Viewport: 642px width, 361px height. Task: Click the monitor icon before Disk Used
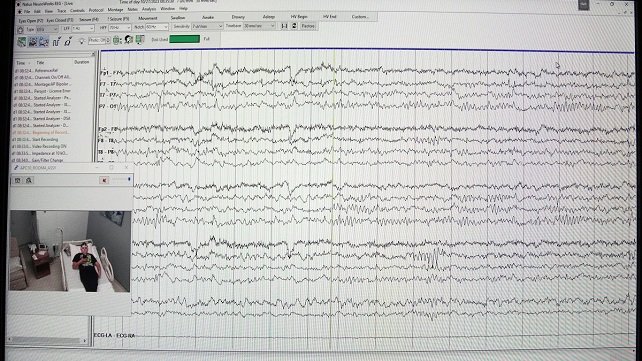click(140, 39)
